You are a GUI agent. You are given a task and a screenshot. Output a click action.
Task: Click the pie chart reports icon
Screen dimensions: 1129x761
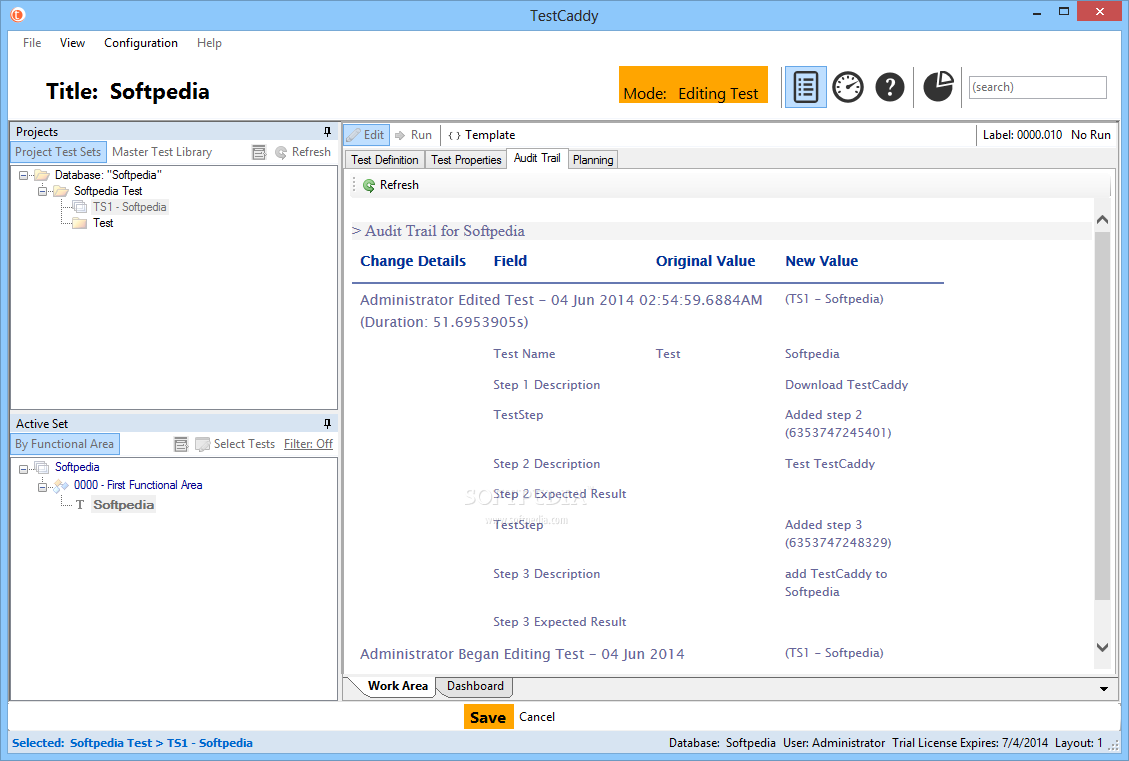pyautogui.click(x=938, y=86)
